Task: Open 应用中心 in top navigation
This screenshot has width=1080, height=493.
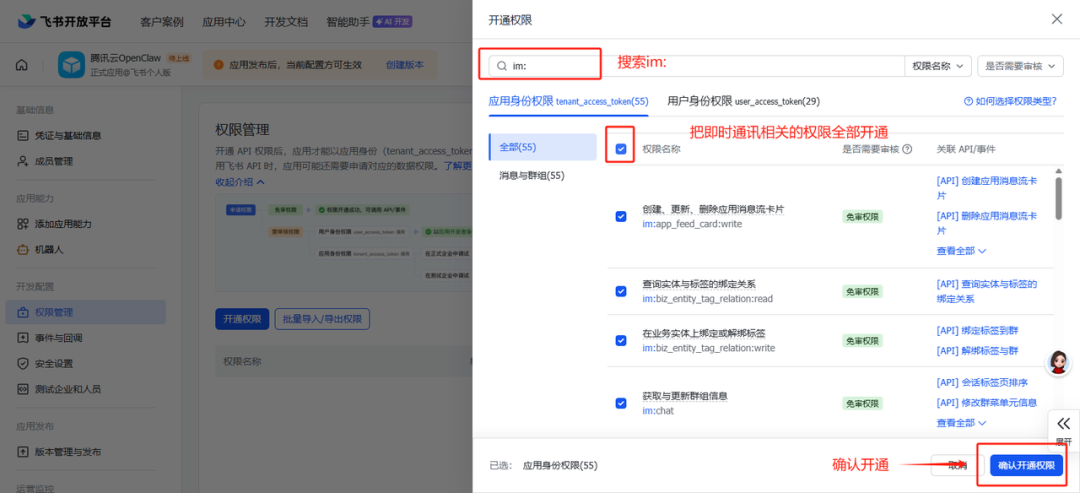Action: point(224,21)
